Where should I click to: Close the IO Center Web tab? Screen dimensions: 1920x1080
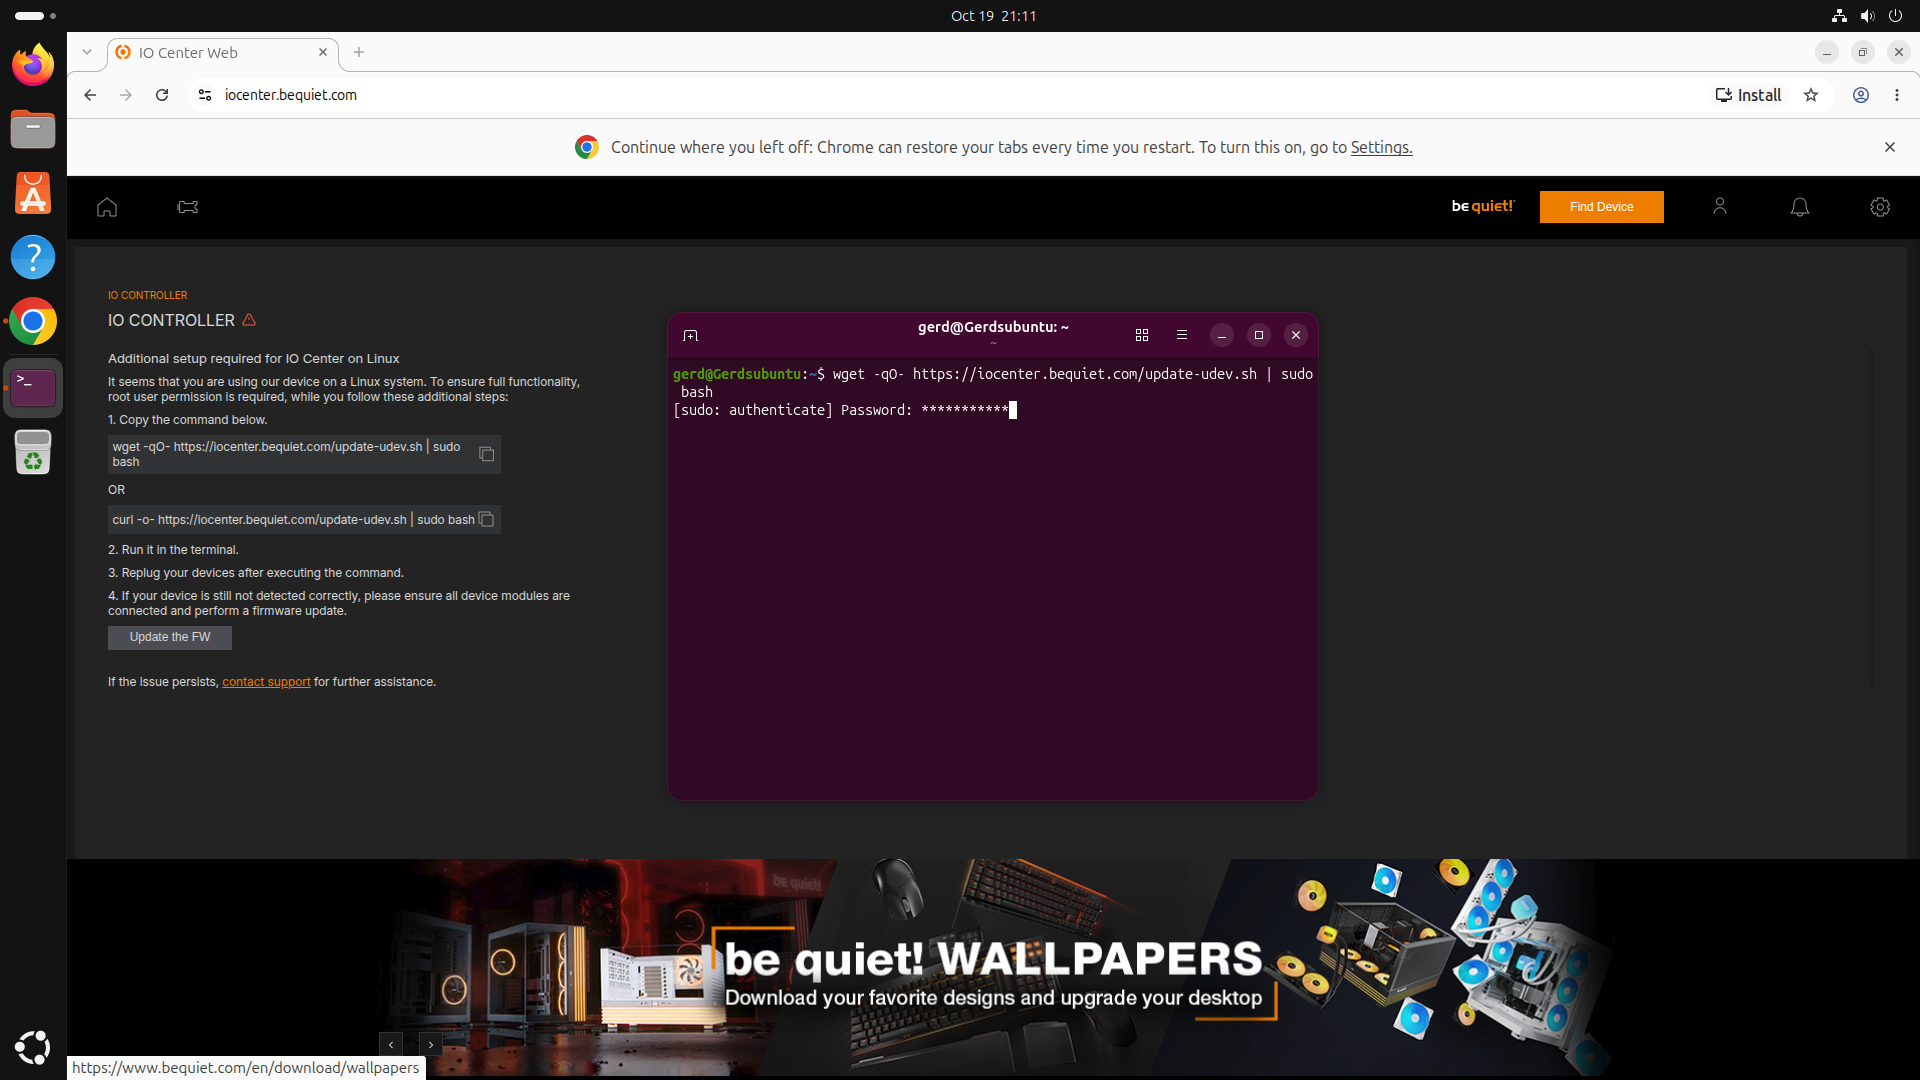pos(323,52)
